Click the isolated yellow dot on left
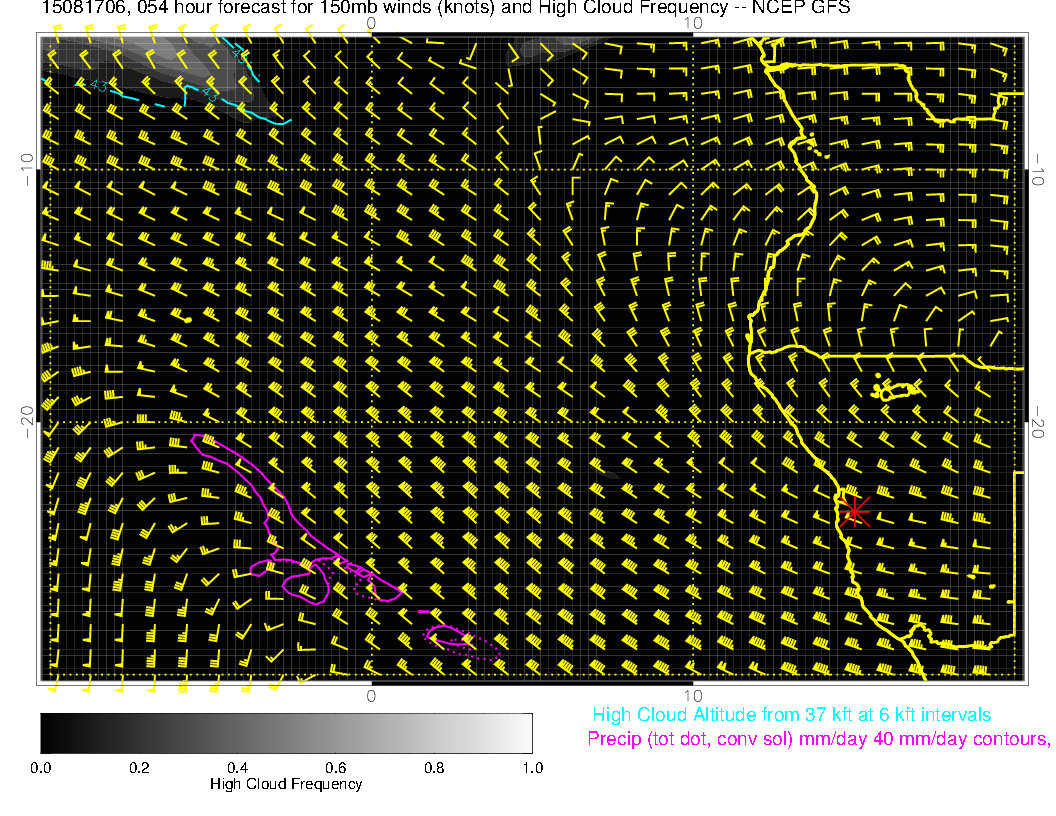 188,318
